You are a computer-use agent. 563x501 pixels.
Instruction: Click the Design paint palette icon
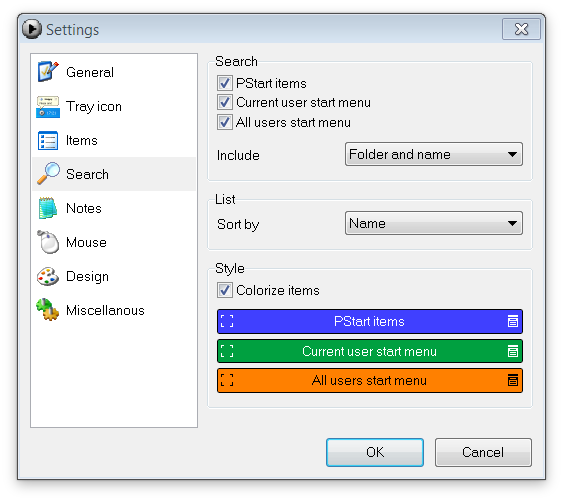[x=48, y=276]
